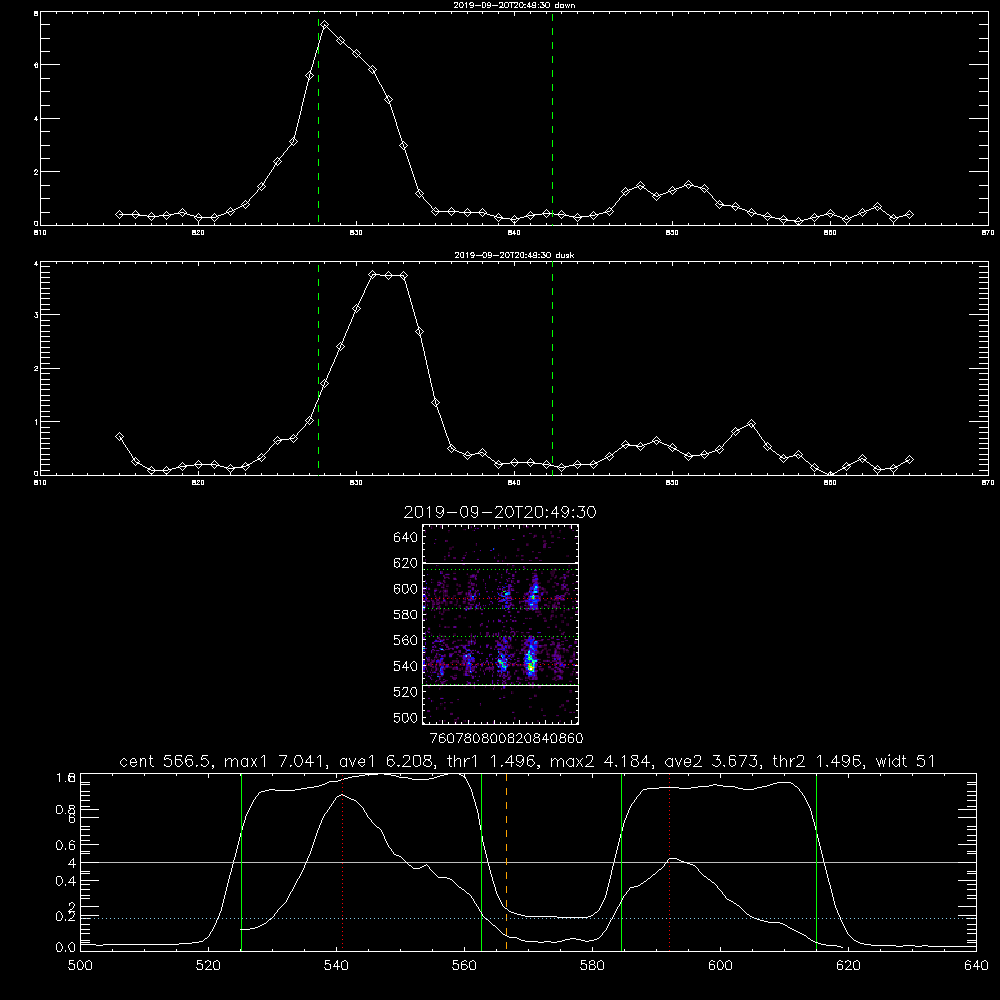Click x-axis label '560' in bottom plot
1000x1000 pixels.
pyautogui.click(x=464, y=966)
